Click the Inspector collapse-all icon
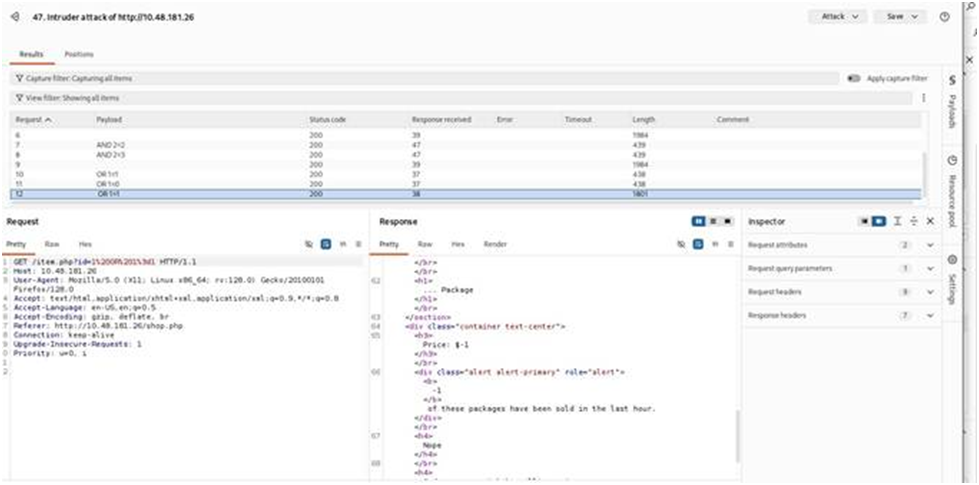 pos(914,222)
